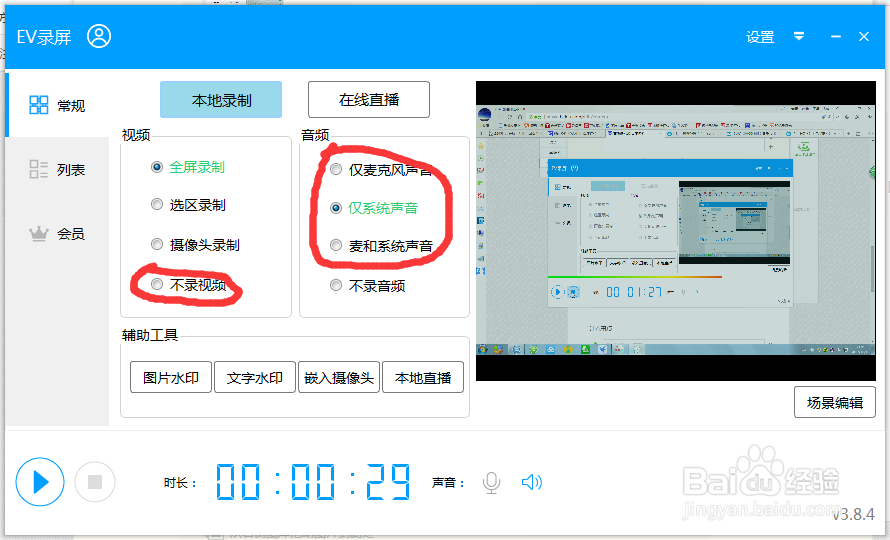Select the 仅系统声音 radio option

[x=374, y=208]
